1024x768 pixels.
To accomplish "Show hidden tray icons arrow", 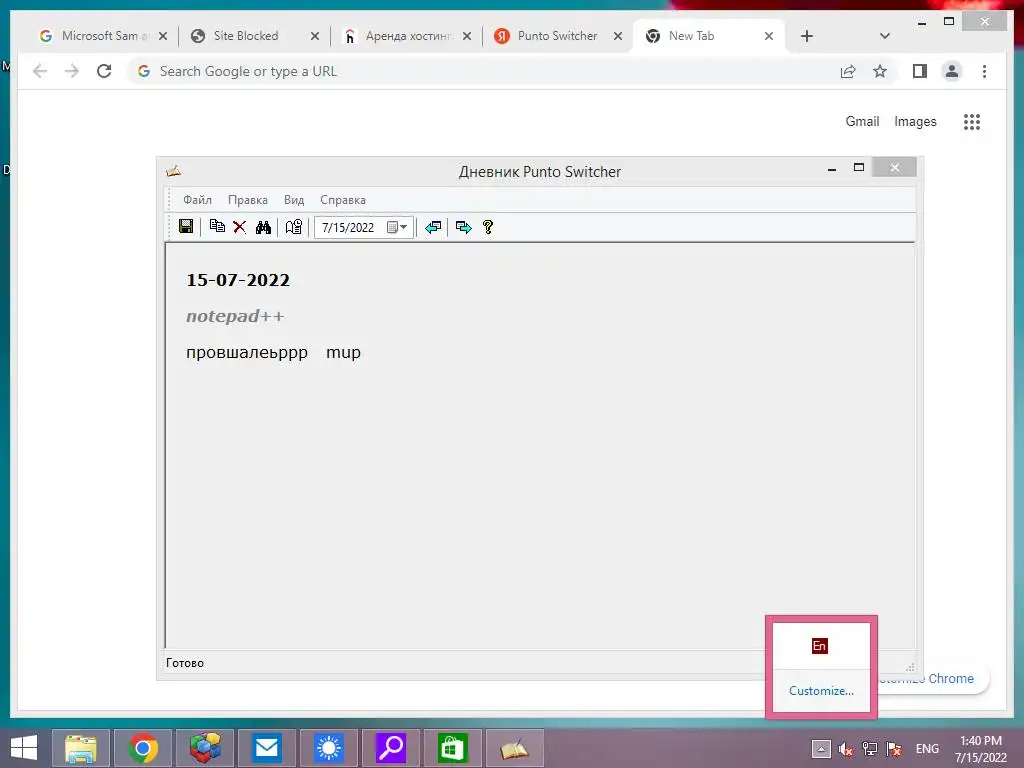I will click(x=821, y=749).
